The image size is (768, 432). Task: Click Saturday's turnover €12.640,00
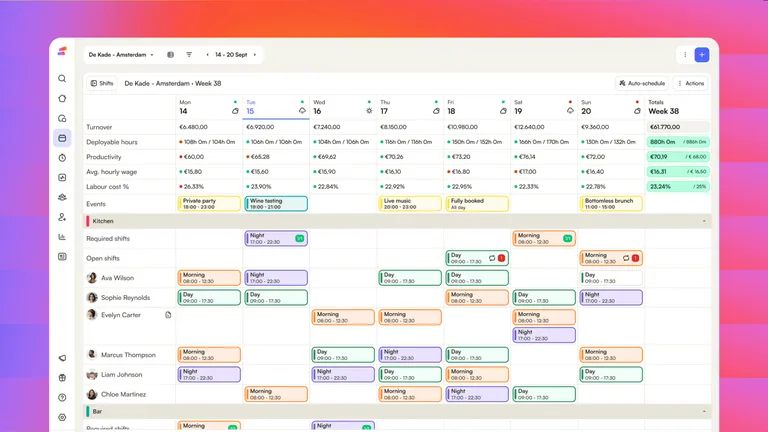(x=529, y=127)
